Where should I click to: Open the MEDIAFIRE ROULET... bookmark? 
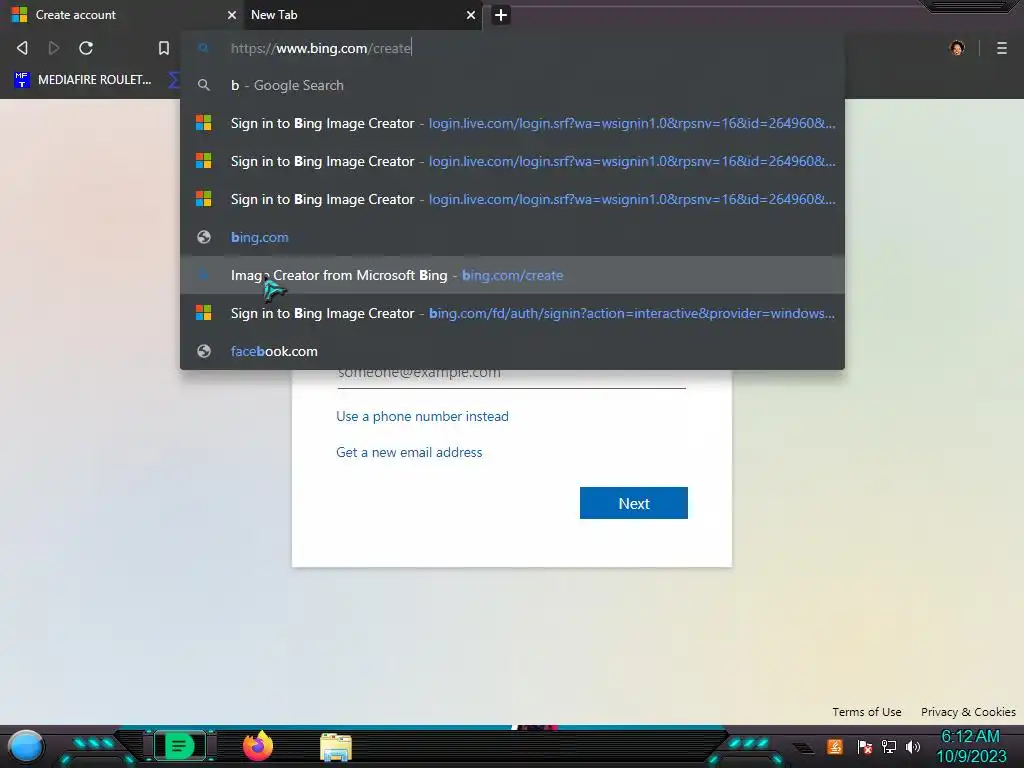click(84, 80)
